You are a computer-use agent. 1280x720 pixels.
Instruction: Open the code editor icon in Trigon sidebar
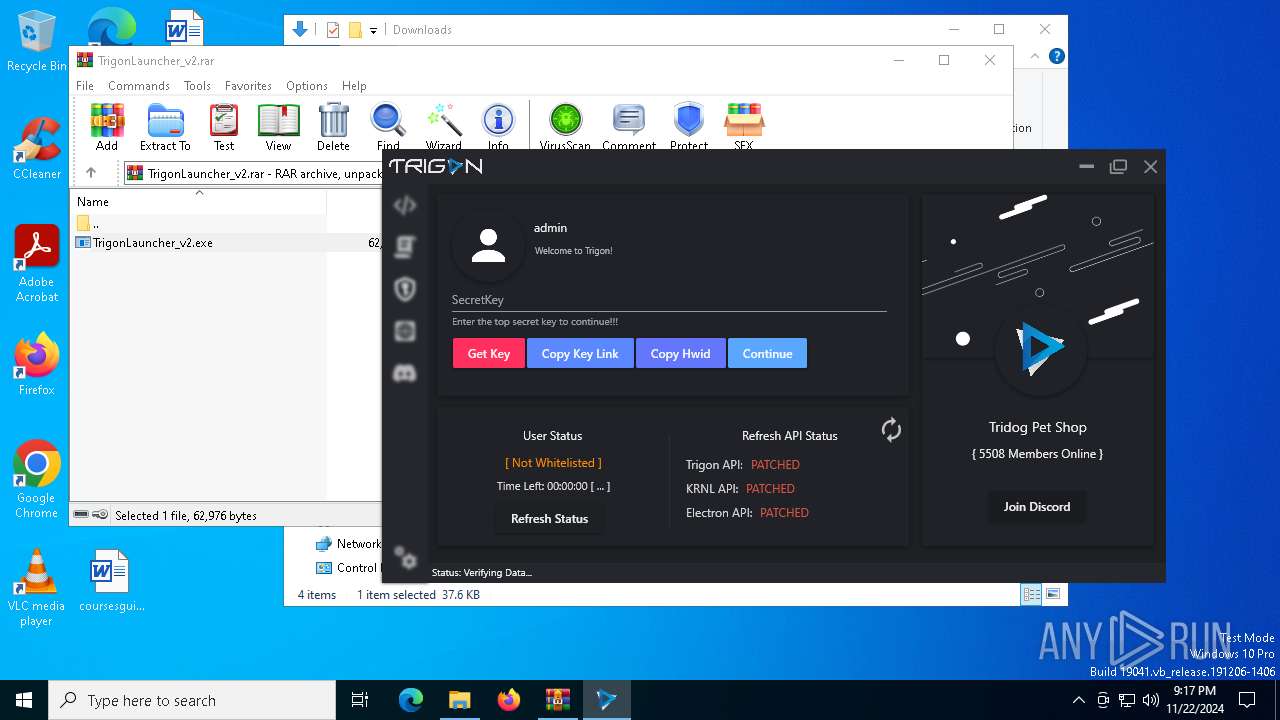pyautogui.click(x=405, y=206)
